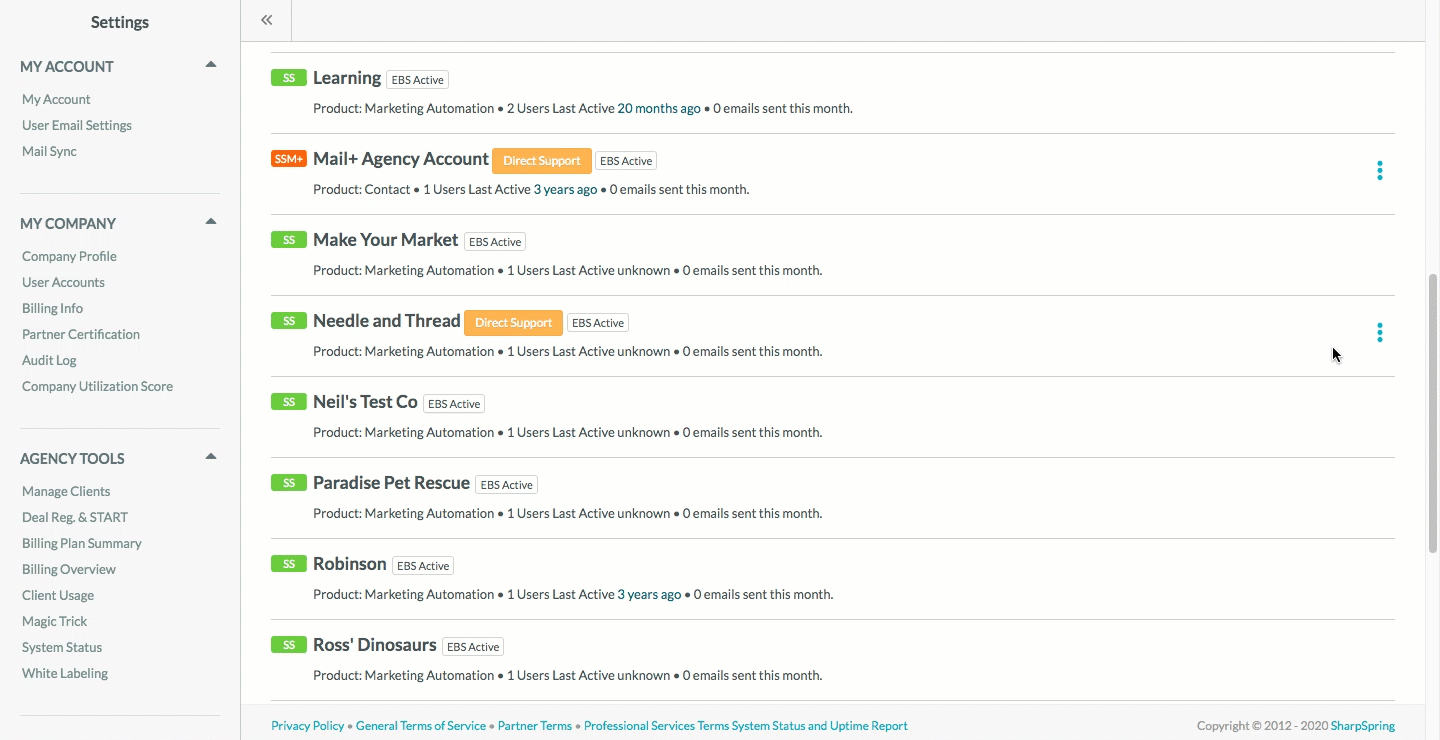This screenshot has width=1440, height=740.
Task: Select the Neil's Test Co client name
Action: 365,402
